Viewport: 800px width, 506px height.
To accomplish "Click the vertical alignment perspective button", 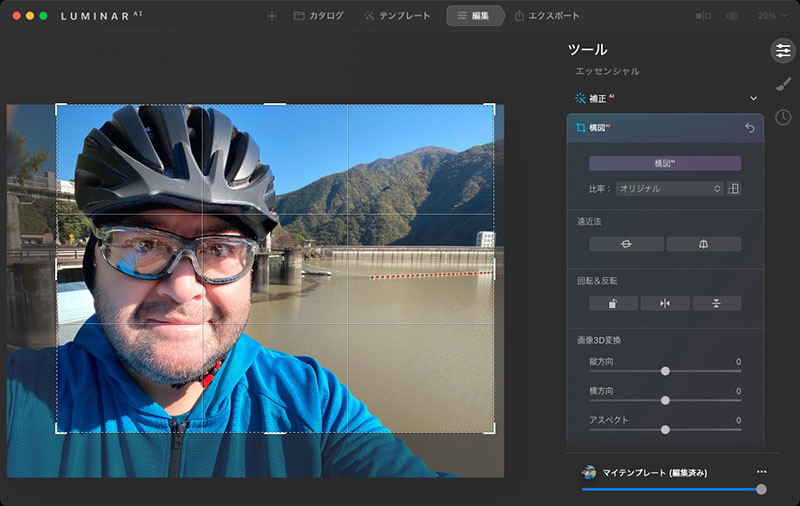I will point(704,244).
